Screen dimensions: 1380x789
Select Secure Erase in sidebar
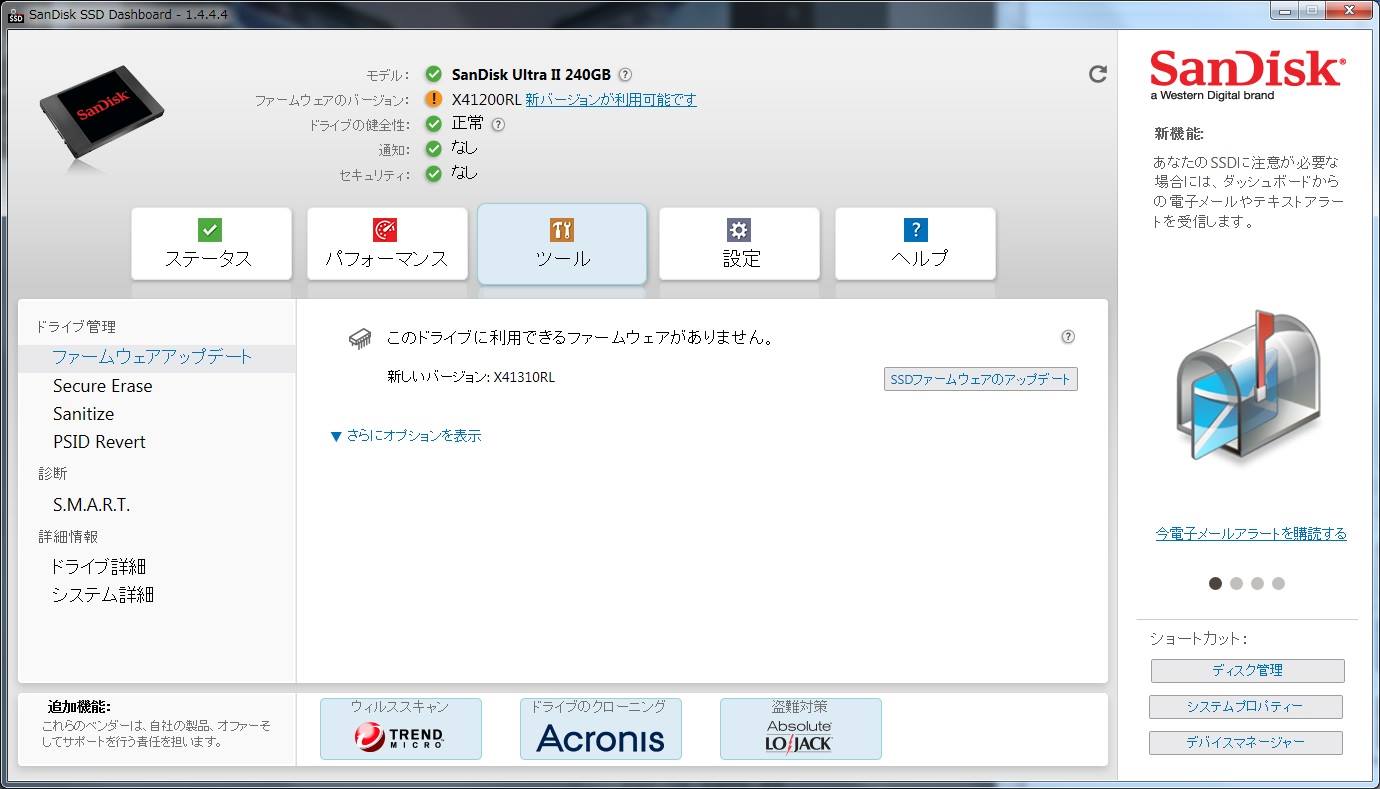(x=103, y=386)
